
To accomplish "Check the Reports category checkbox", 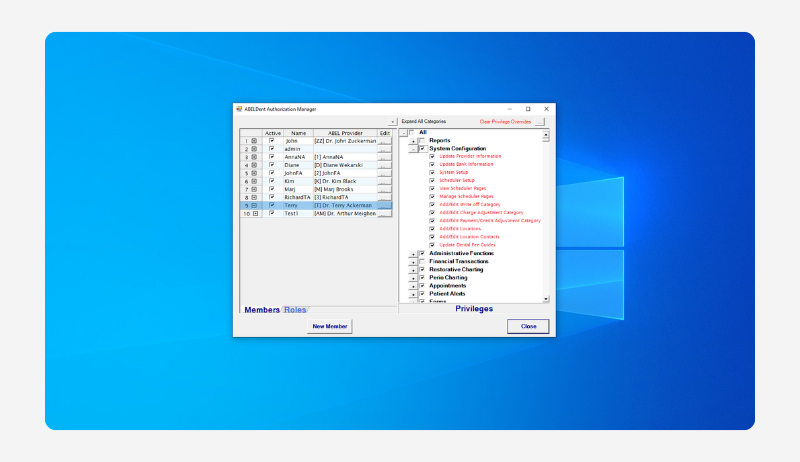I will coord(422,141).
